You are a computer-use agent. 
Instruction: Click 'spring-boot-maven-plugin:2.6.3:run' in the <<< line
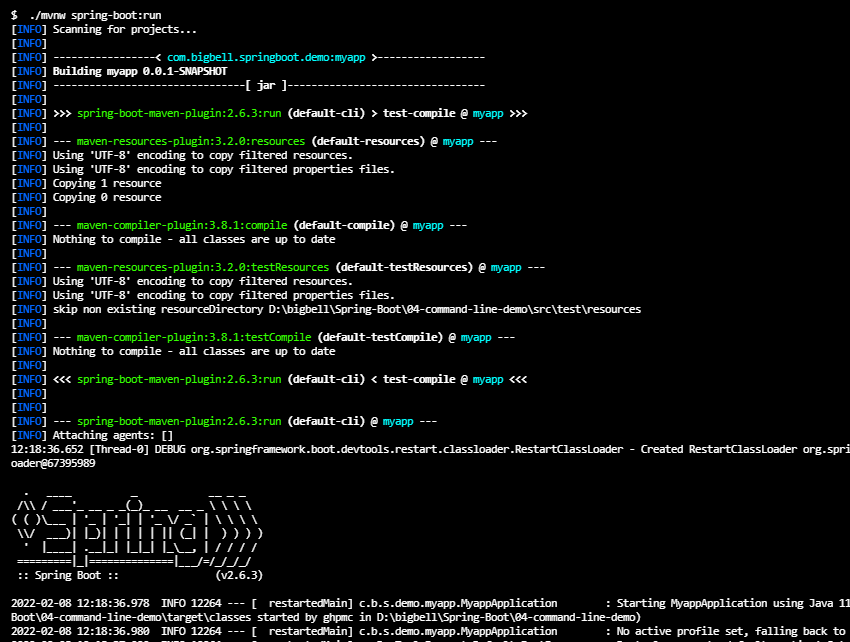[179, 380]
